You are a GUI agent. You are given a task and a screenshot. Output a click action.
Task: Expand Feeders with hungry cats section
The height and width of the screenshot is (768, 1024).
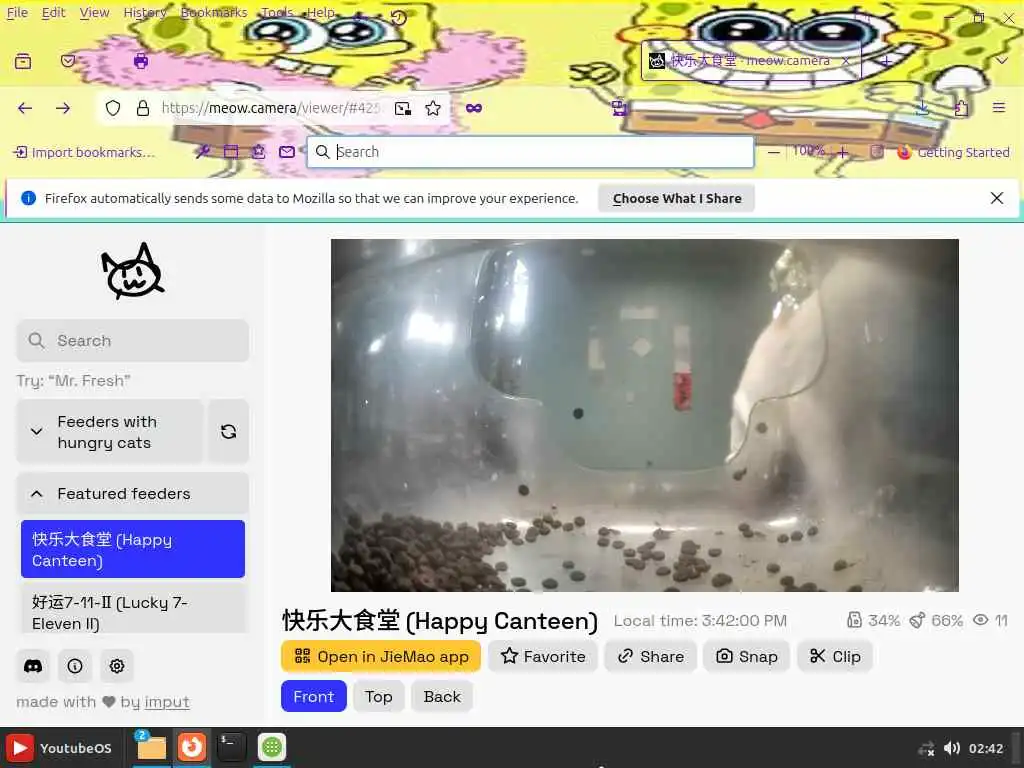[x=110, y=432]
